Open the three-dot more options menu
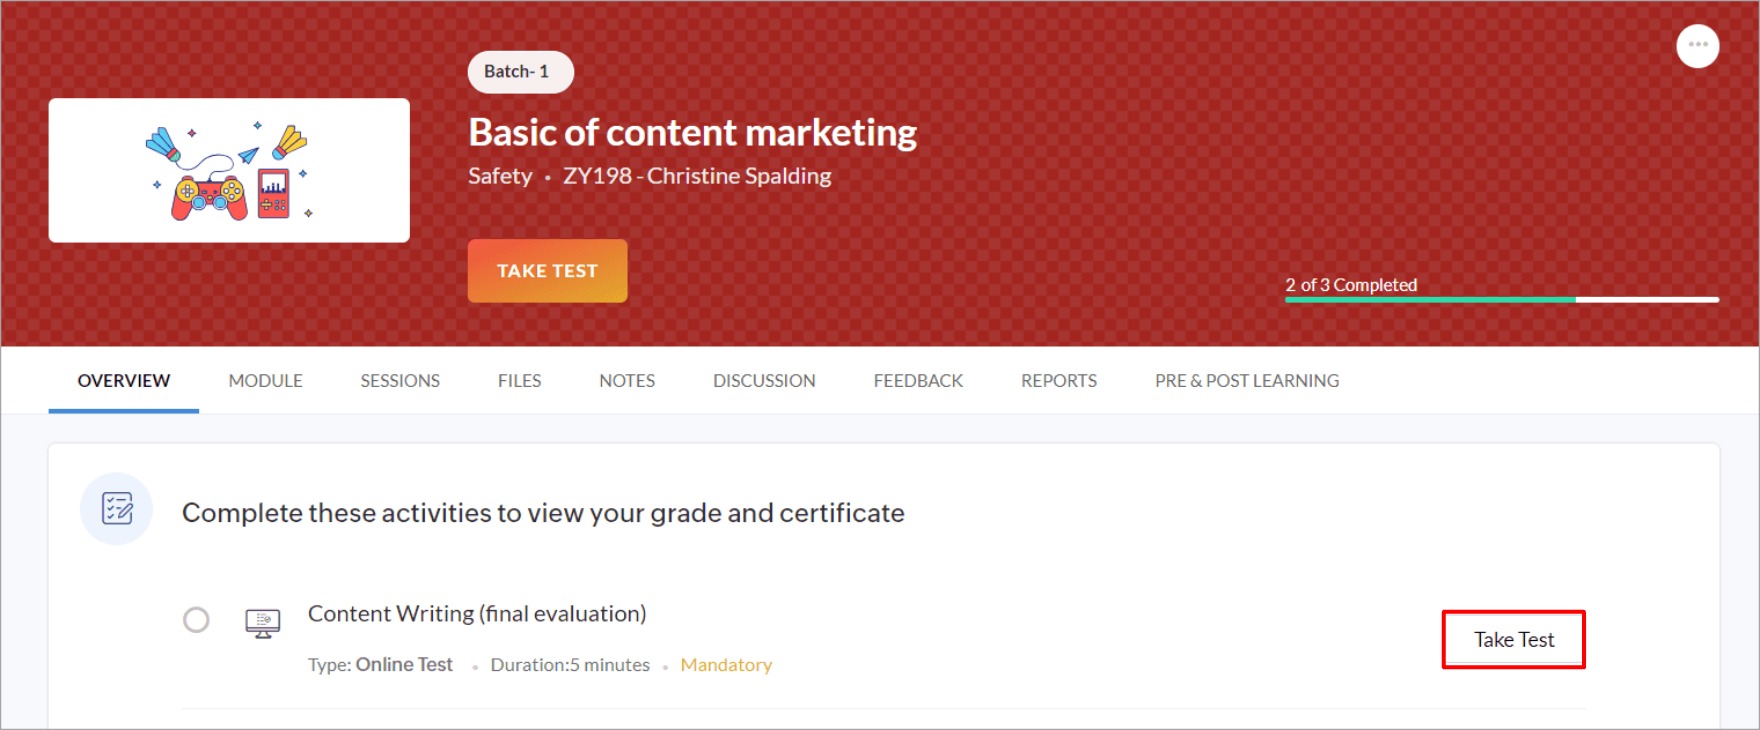 point(1697,46)
